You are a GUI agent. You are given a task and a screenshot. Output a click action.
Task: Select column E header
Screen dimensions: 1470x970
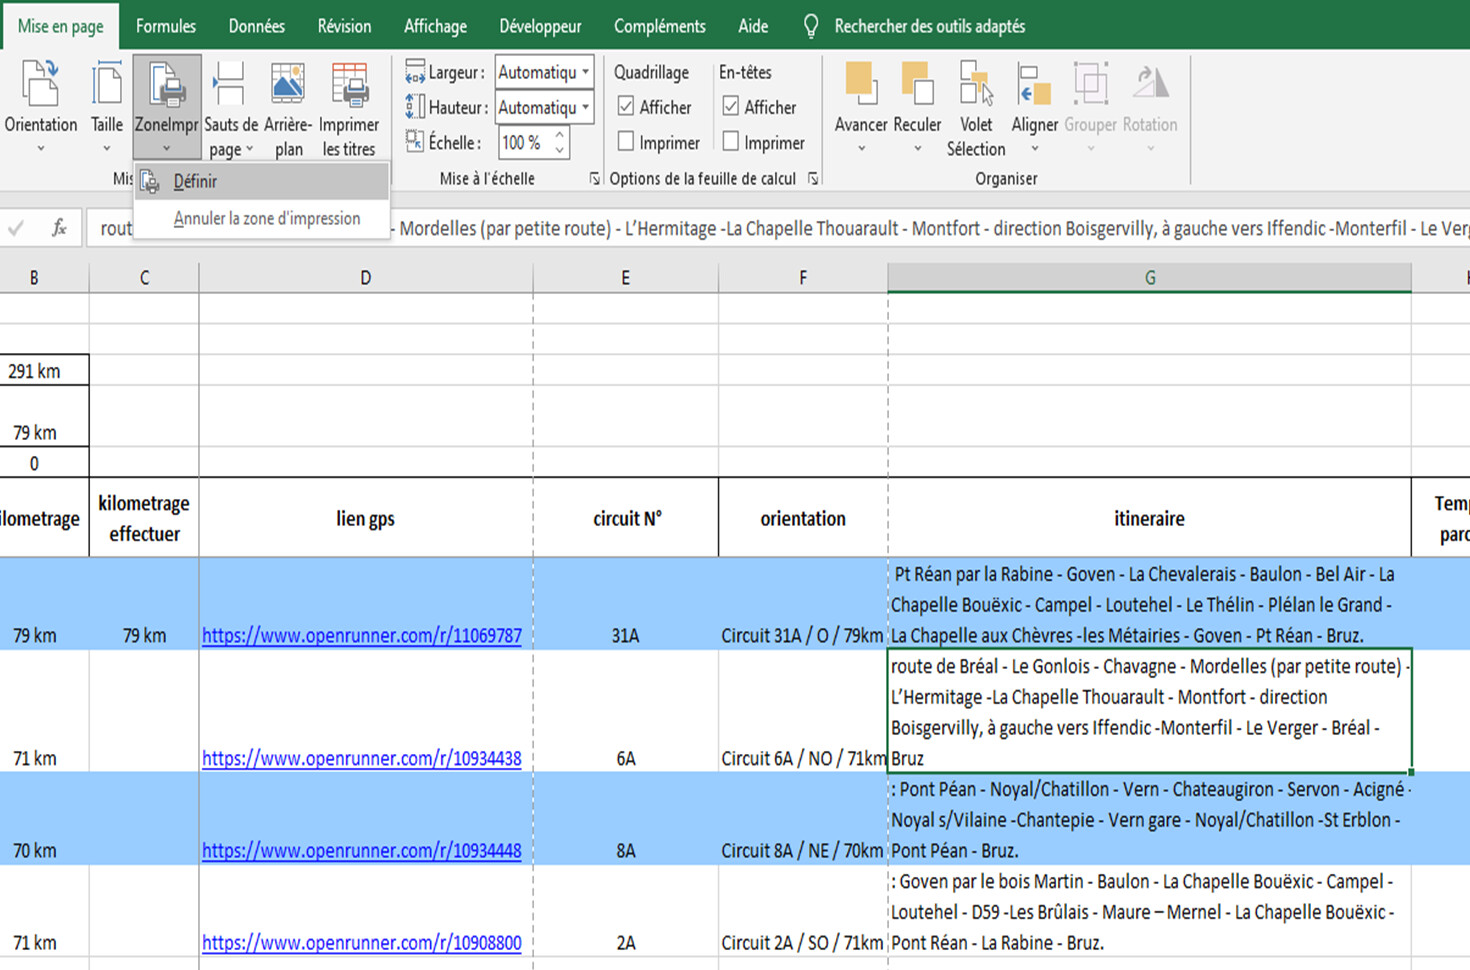[625, 277]
